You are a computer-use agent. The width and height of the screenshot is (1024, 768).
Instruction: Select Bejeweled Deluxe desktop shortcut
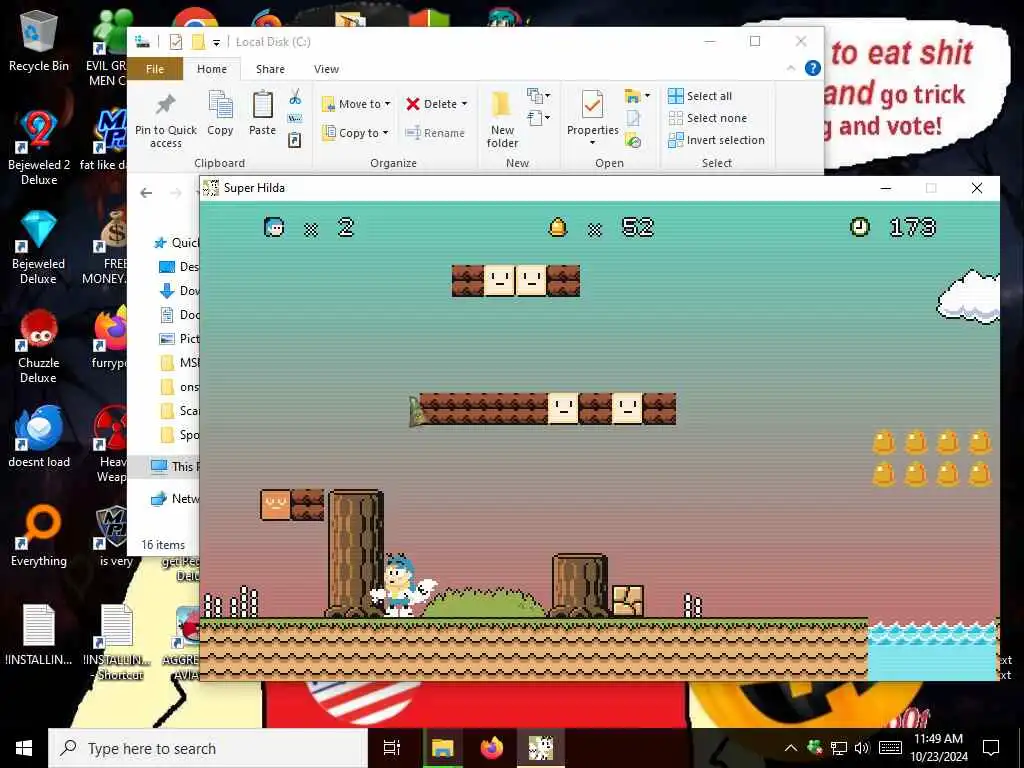click(39, 248)
